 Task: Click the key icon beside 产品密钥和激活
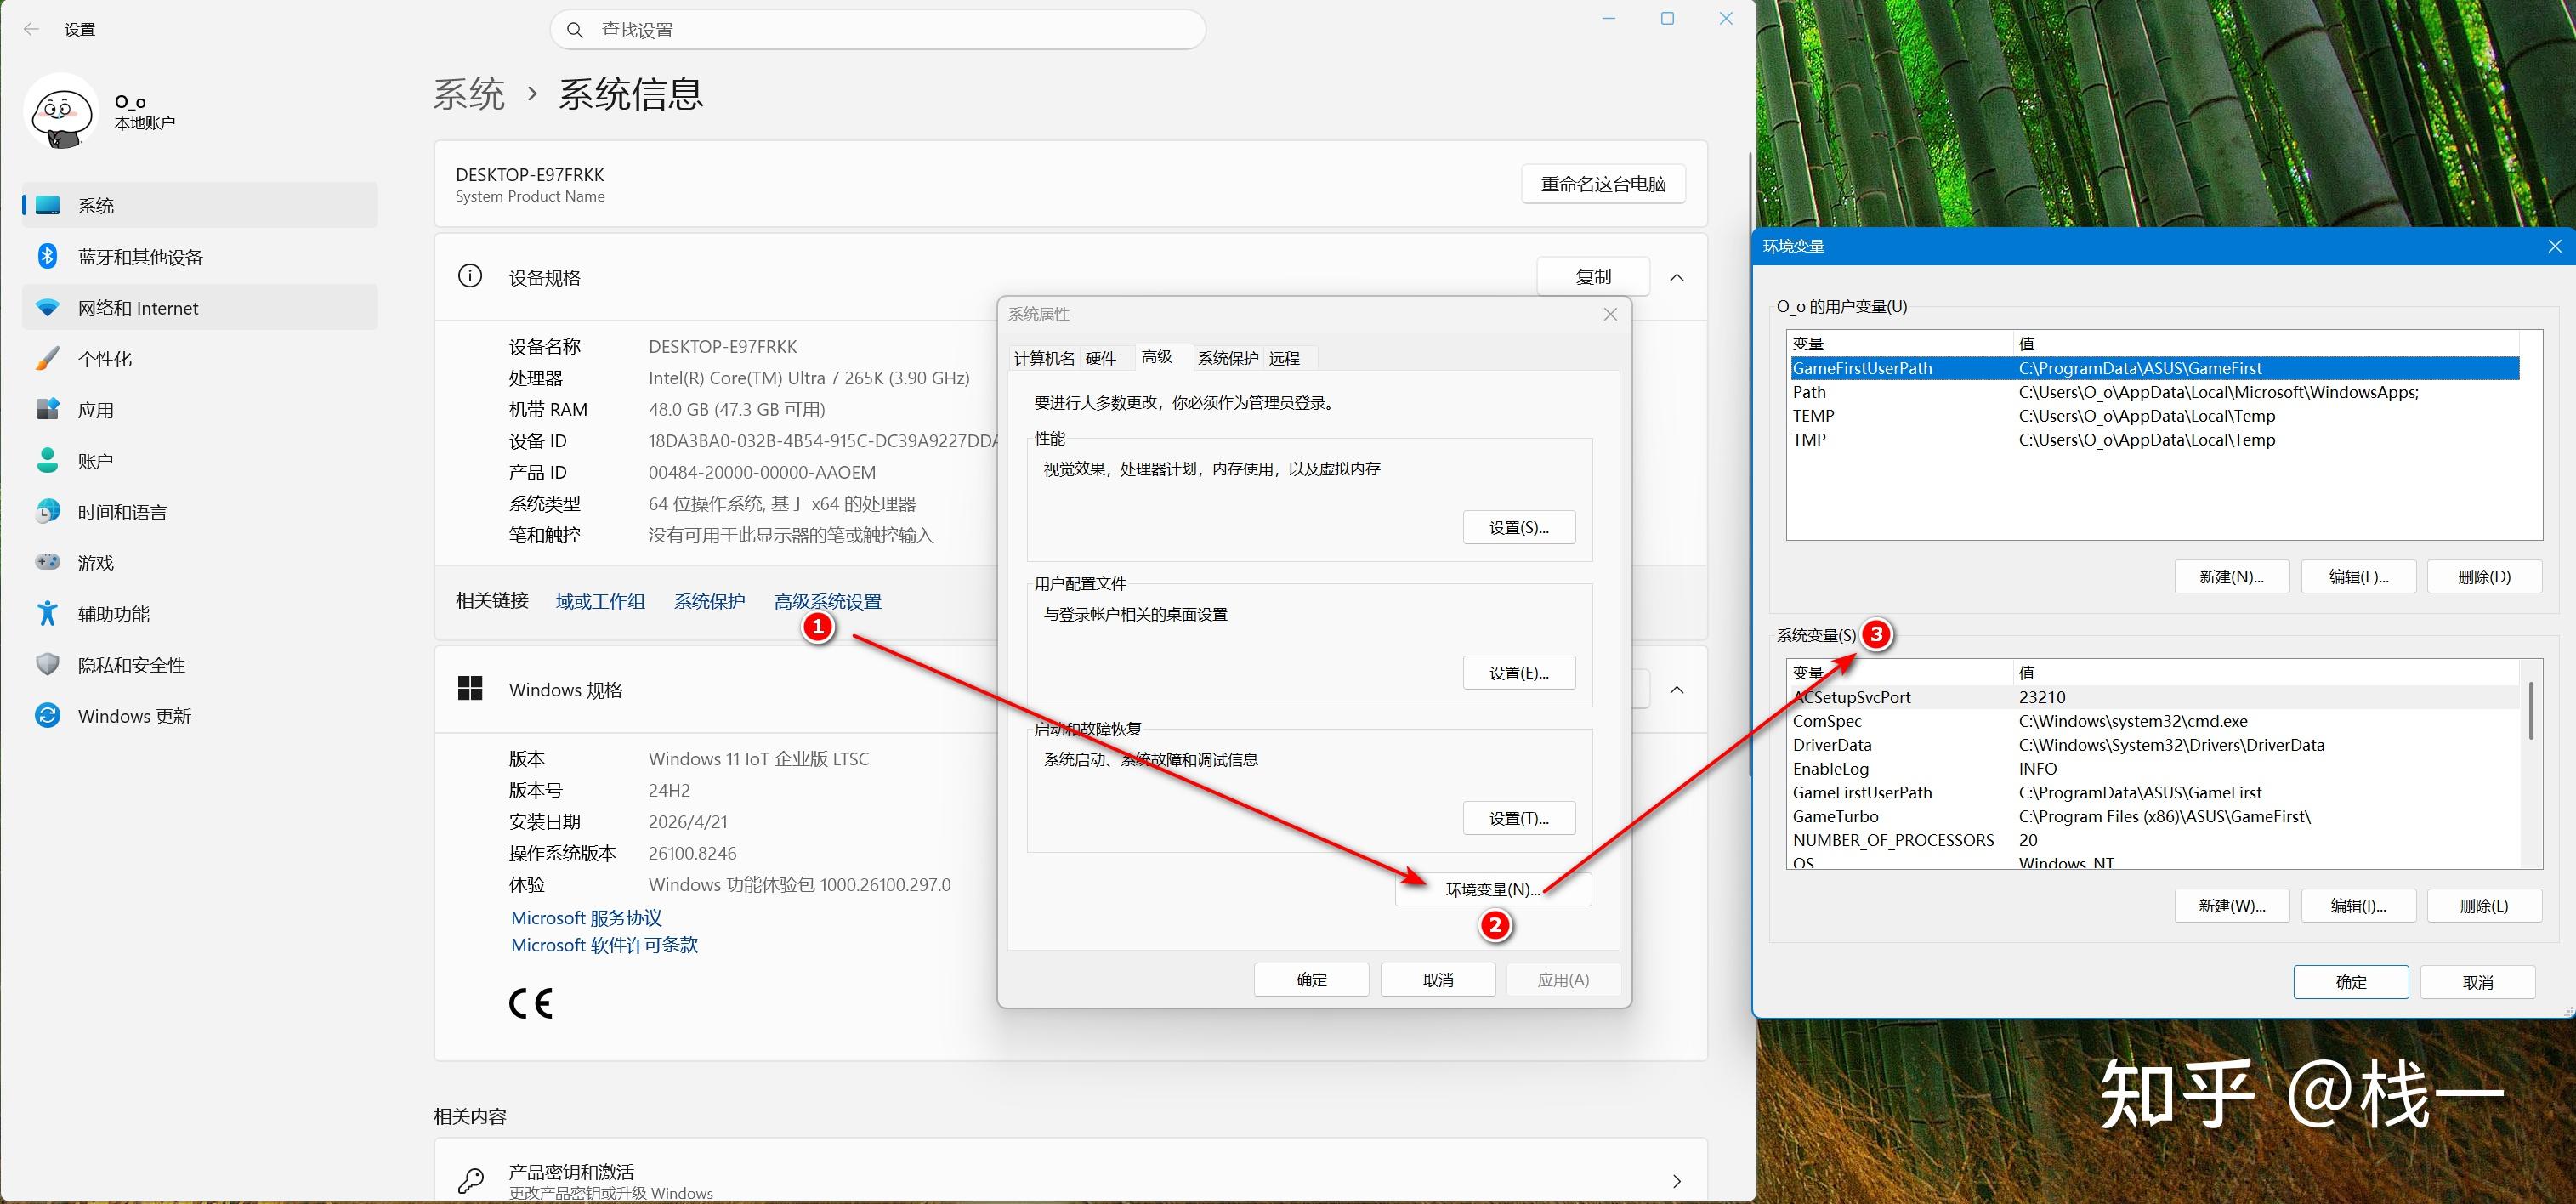click(470, 1181)
